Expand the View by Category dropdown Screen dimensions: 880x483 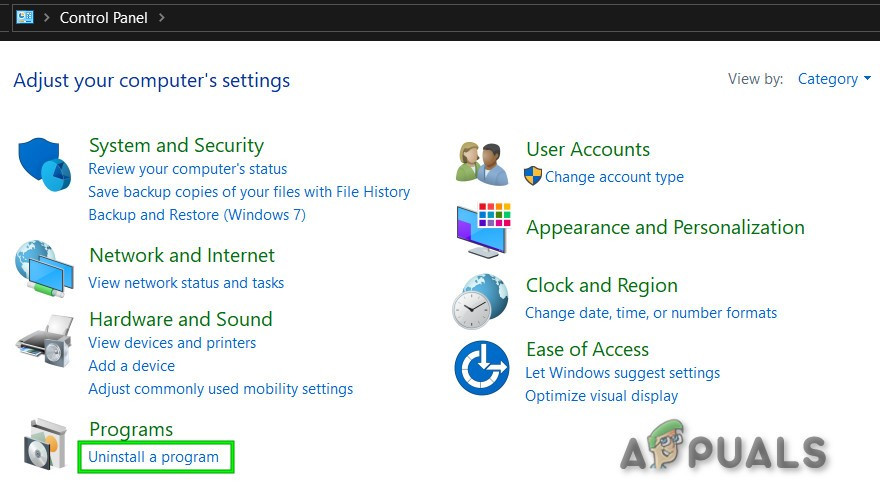coord(833,79)
